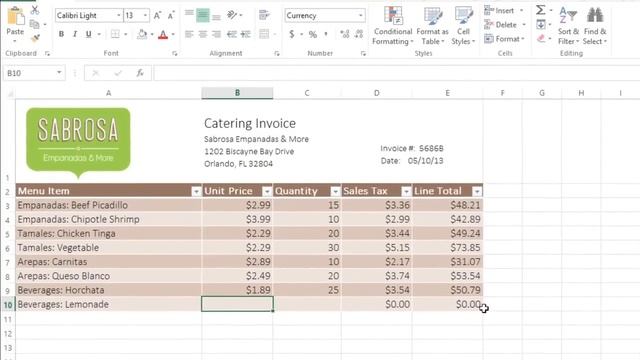
Task: Click inside the formula bar
Action: [396, 73]
